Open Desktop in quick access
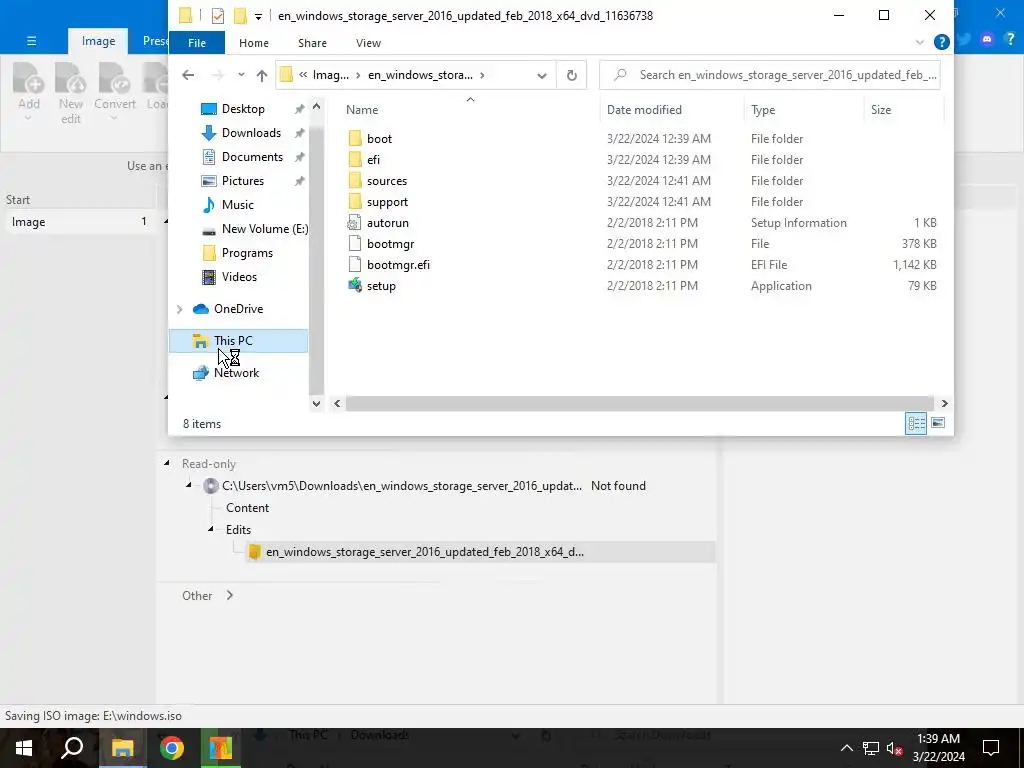The image size is (1024, 768). (243, 109)
